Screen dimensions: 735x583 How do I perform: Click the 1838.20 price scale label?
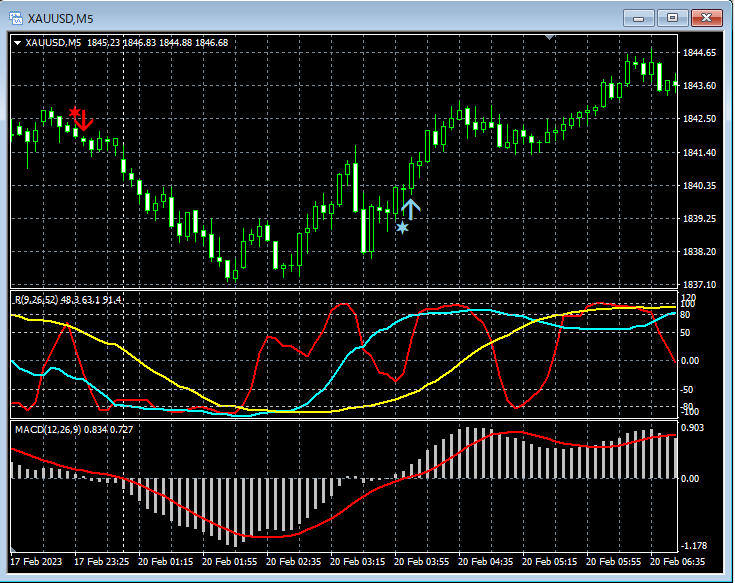pos(699,252)
